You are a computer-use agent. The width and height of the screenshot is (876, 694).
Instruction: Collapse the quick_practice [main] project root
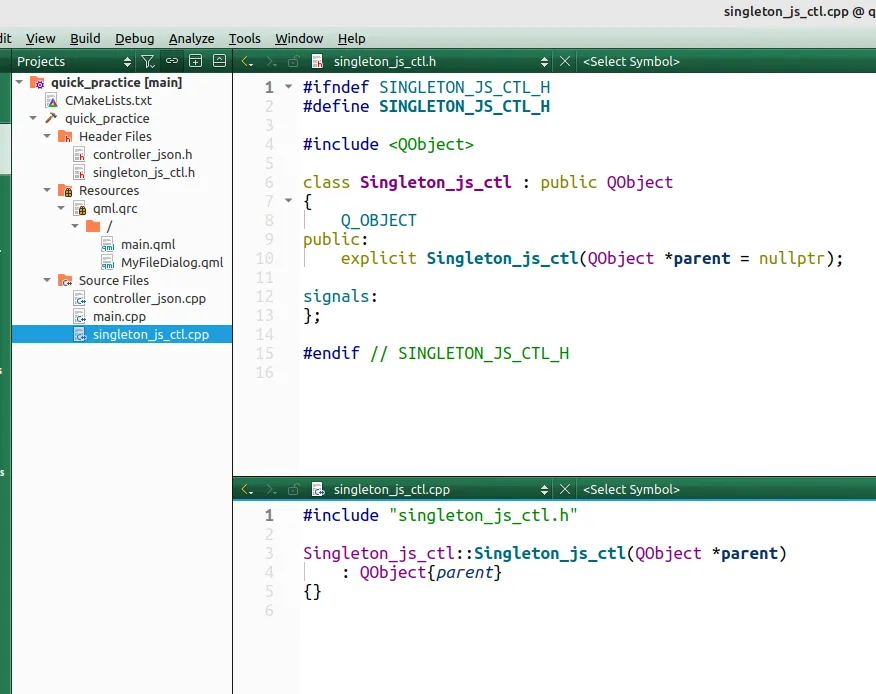(20, 82)
